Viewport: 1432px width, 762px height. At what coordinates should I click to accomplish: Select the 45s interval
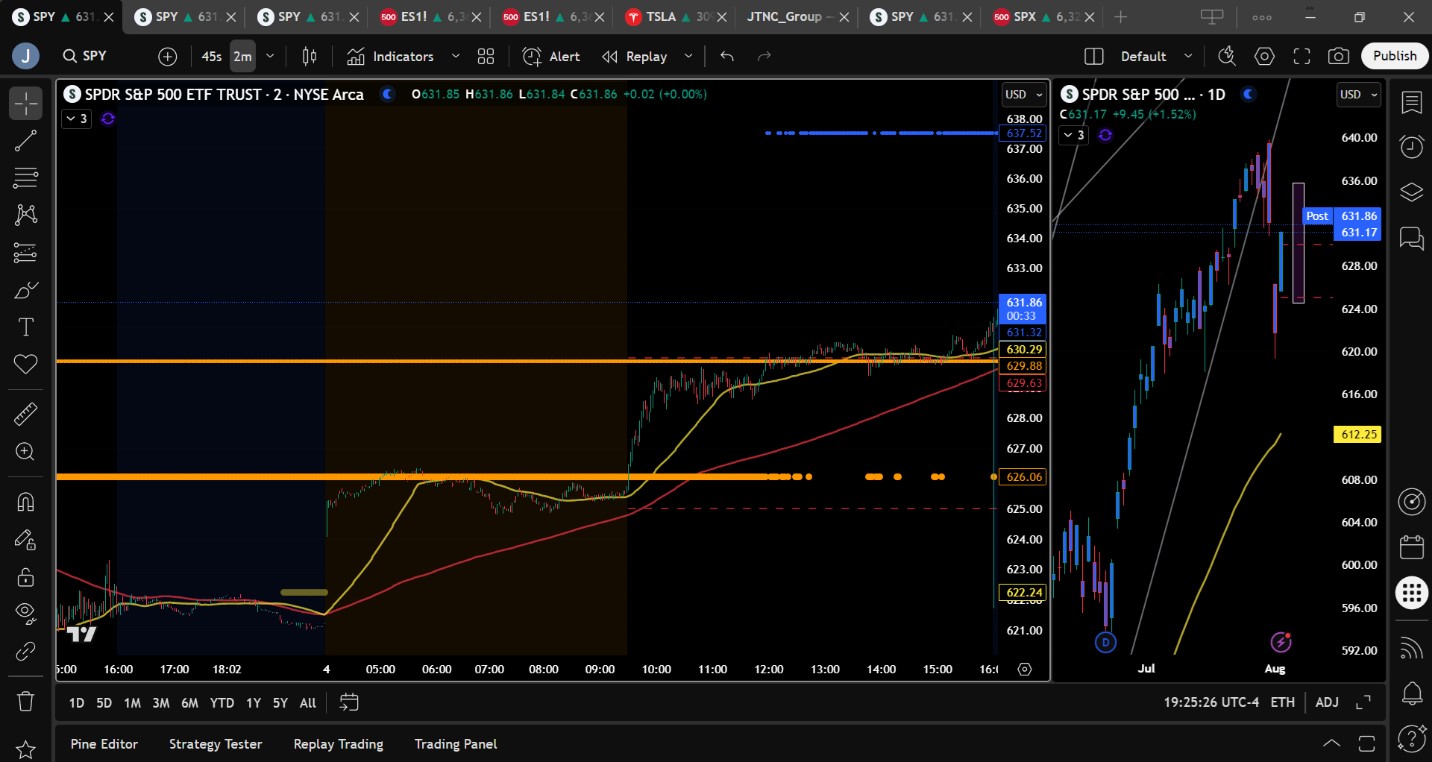212,57
